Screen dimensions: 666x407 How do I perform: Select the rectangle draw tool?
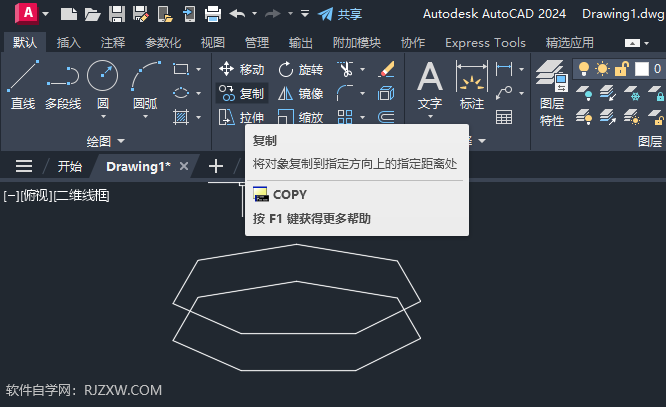(x=181, y=69)
